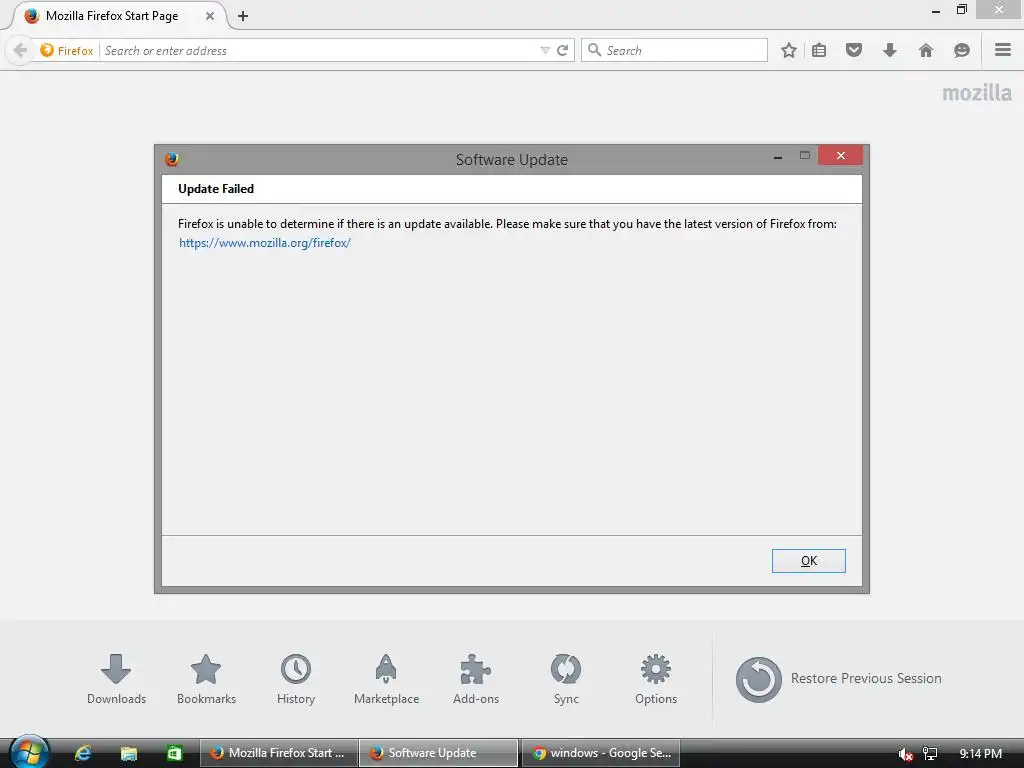Open Firefox Hello chat icon

pyautogui.click(x=961, y=50)
